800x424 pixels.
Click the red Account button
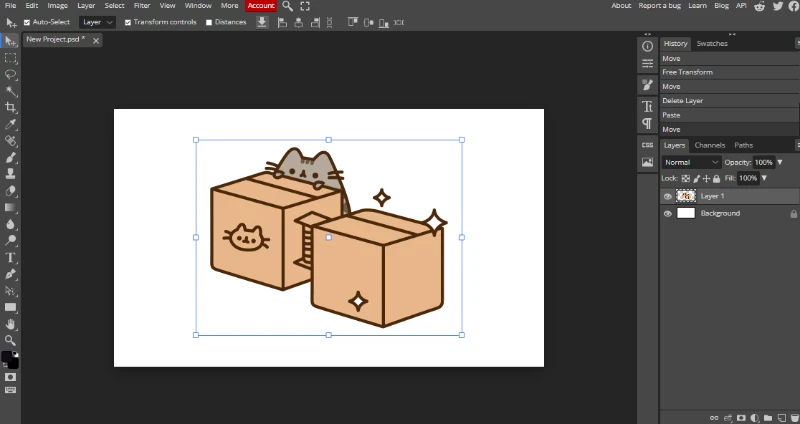pos(261,6)
